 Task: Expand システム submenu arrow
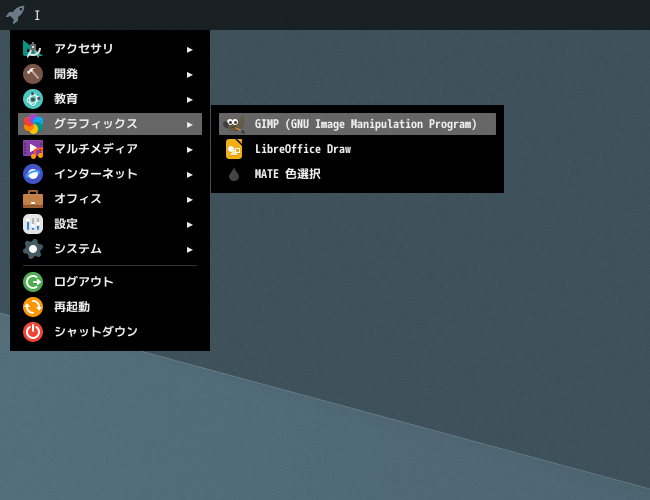pyautogui.click(x=189, y=250)
